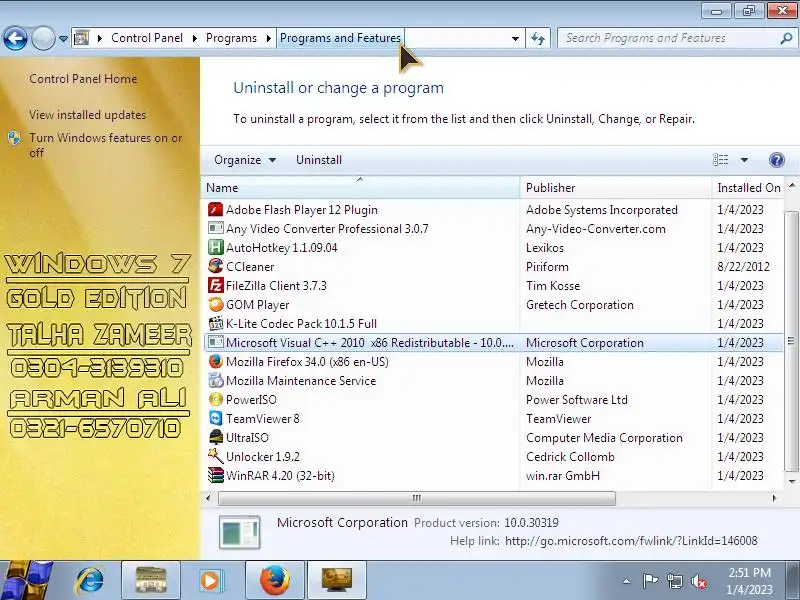
Task: Open View installed updates link
Action: (87, 115)
